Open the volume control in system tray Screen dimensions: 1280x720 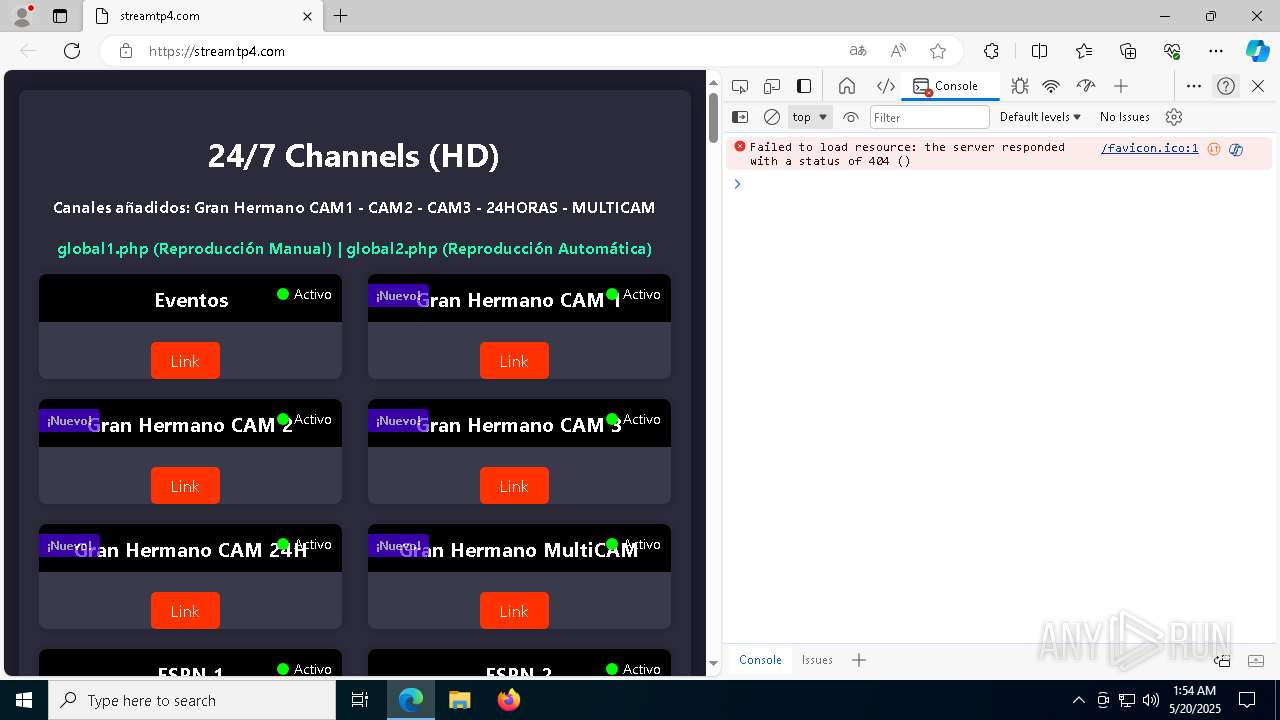click(x=1151, y=700)
